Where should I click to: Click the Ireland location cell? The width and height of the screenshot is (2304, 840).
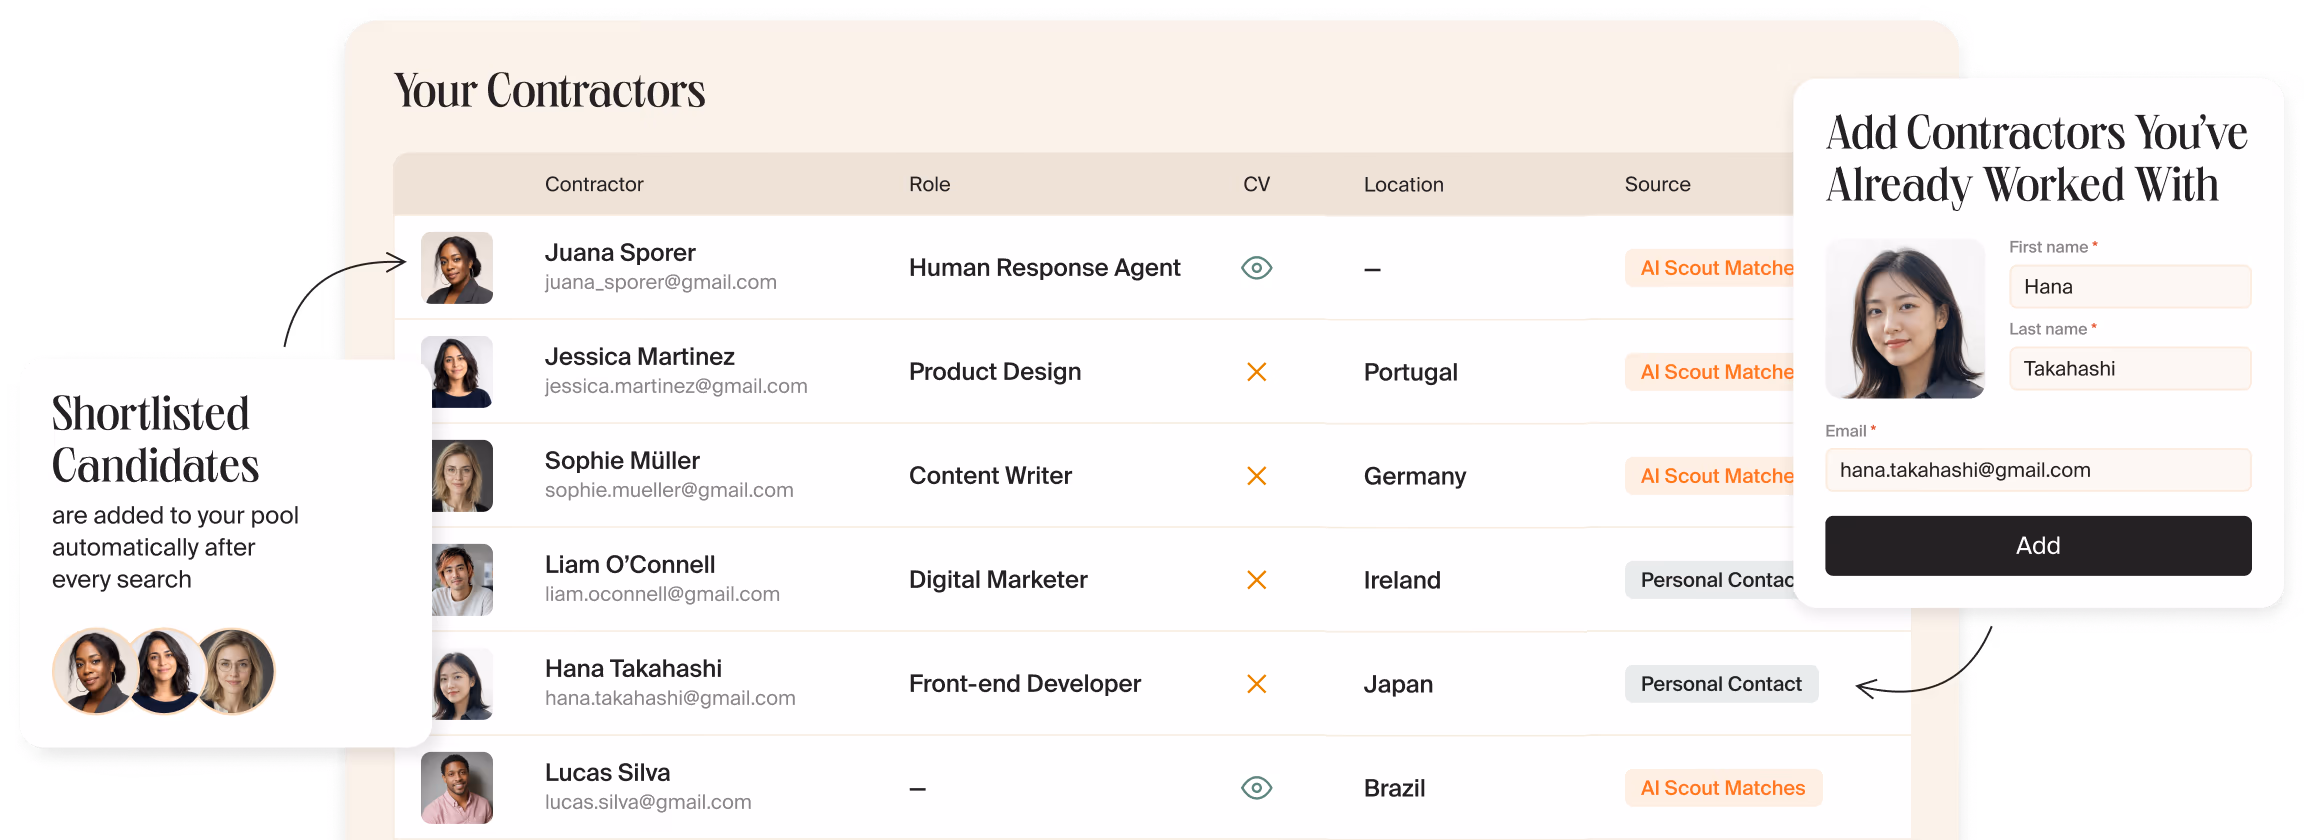coord(1402,580)
